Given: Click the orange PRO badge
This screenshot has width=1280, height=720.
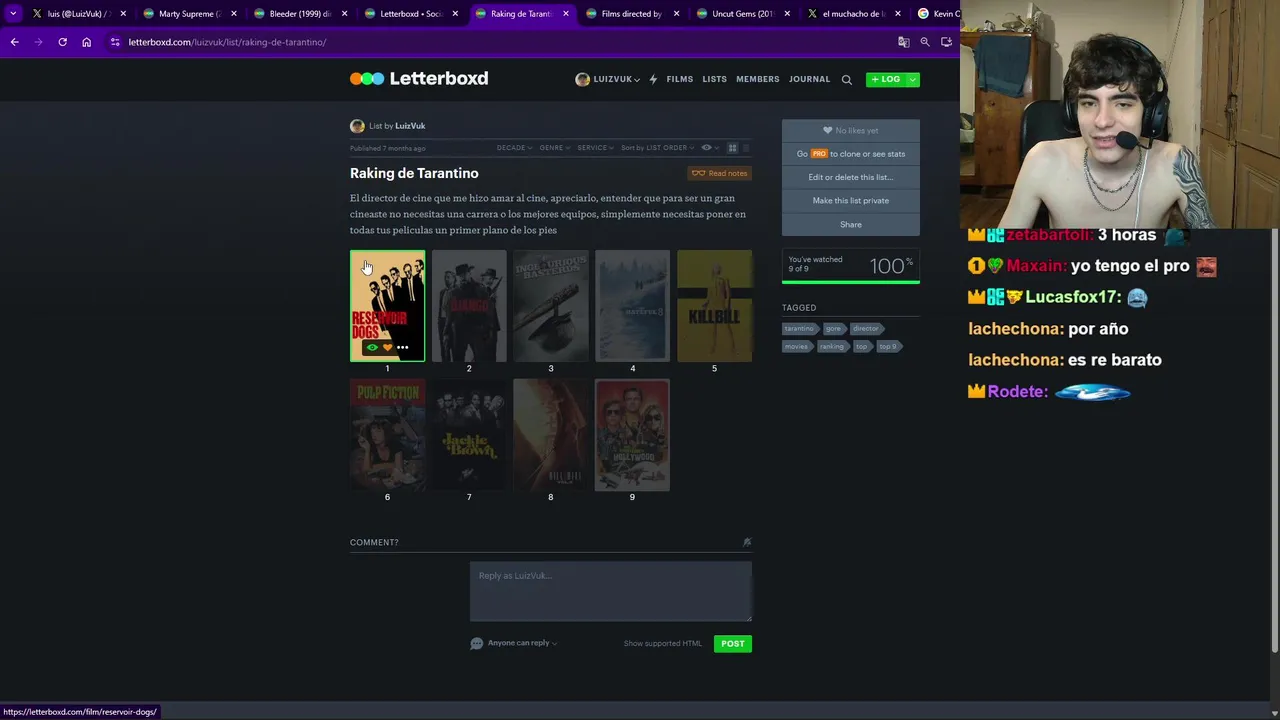Looking at the screenshot, I should (x=819, y=154).
